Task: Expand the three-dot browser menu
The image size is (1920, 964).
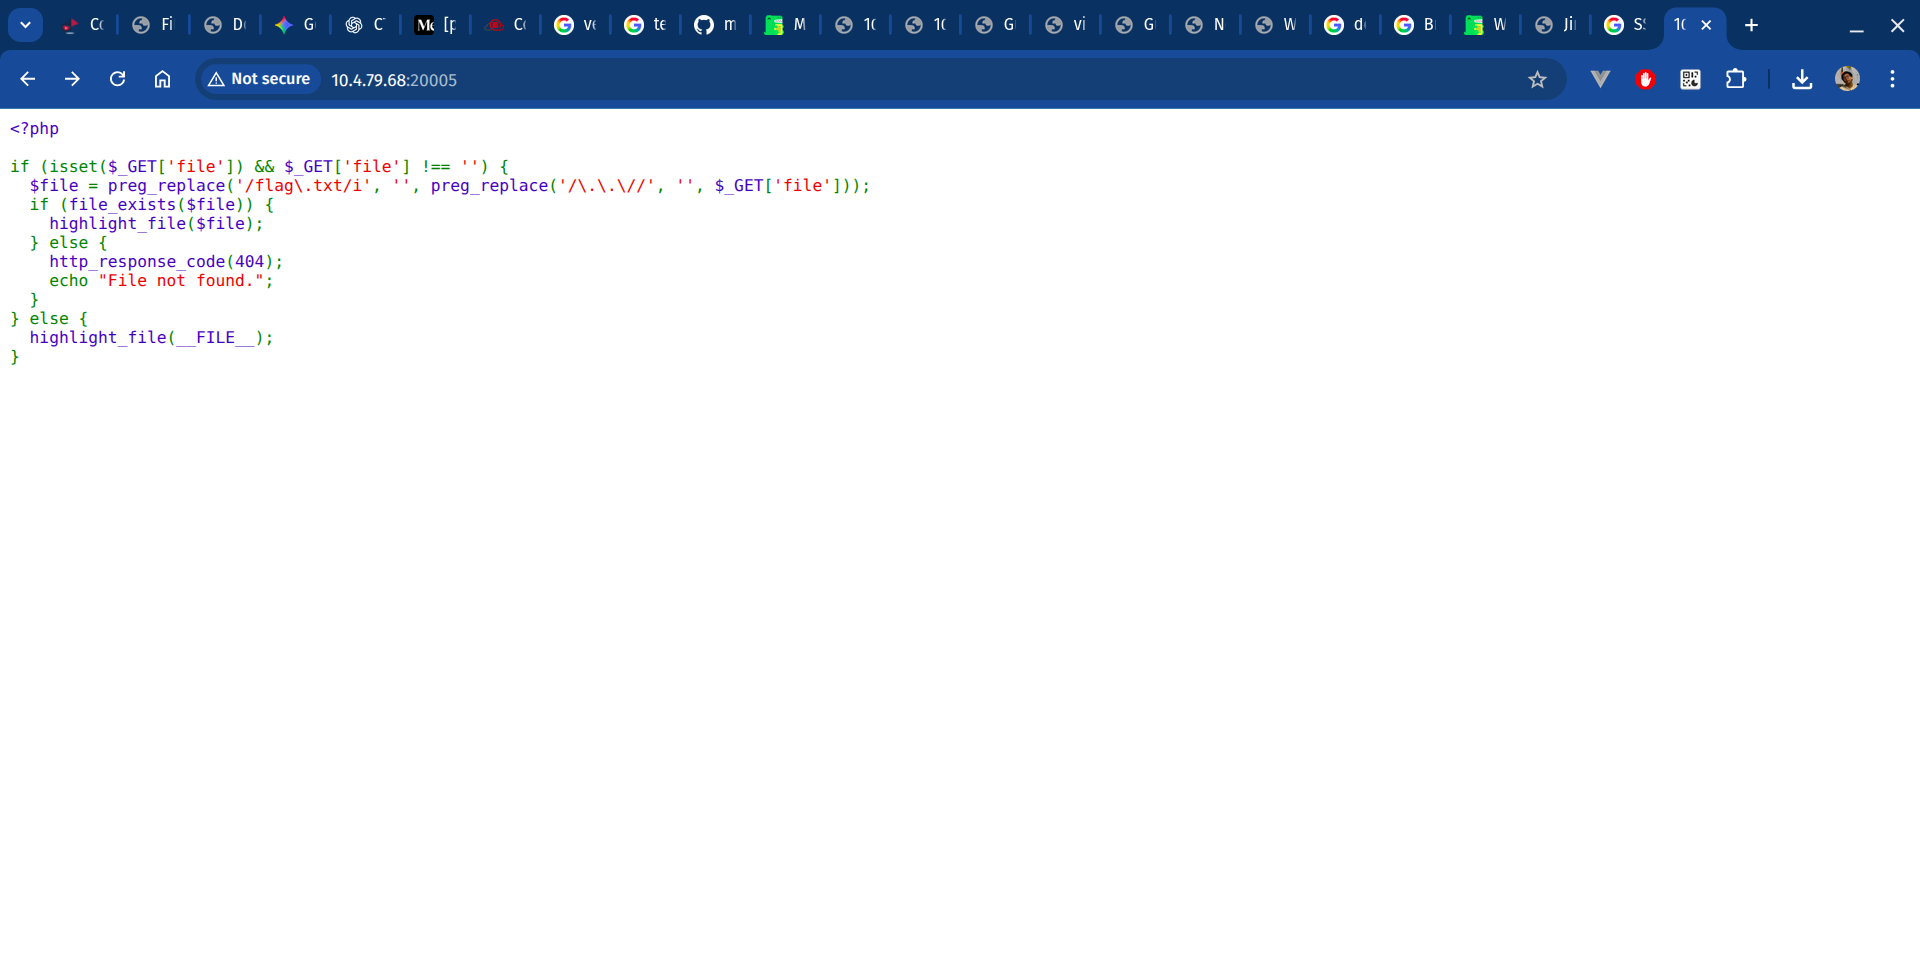Action: pyautogui.click(x=1892, y=79)
